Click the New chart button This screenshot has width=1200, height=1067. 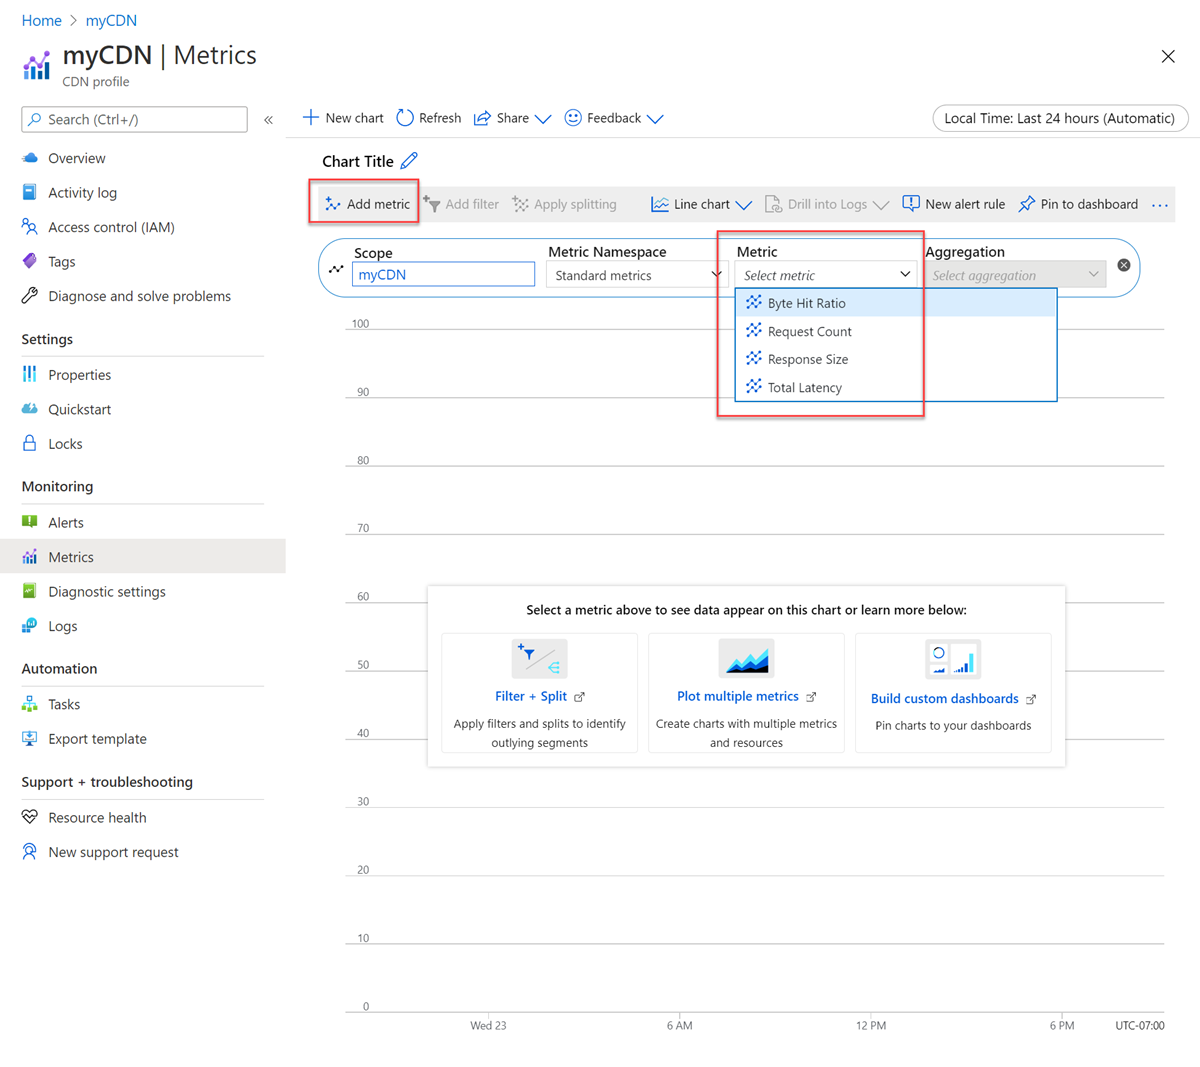[x=343, y=118]
